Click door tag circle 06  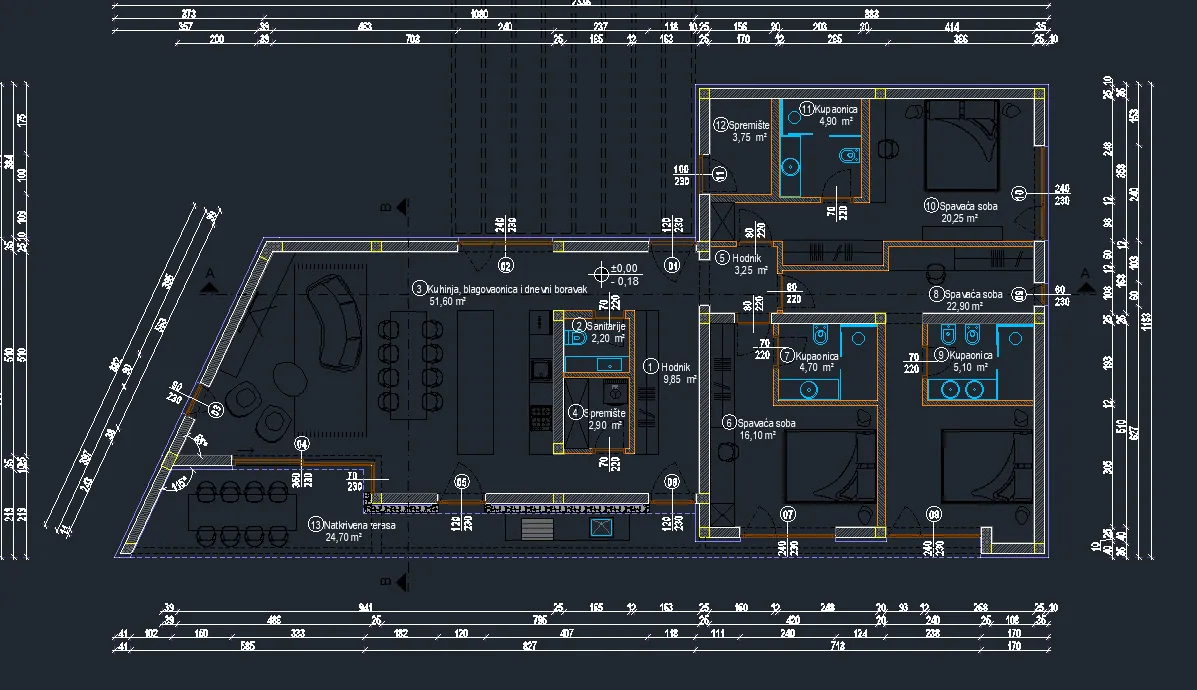click(673, 482)
